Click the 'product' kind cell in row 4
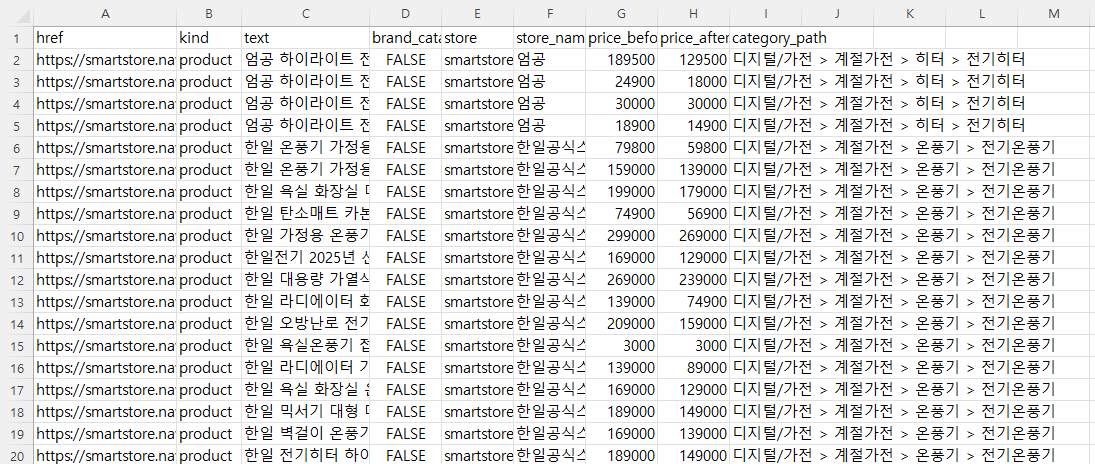1095x464 pixels. tap(210, 103)
